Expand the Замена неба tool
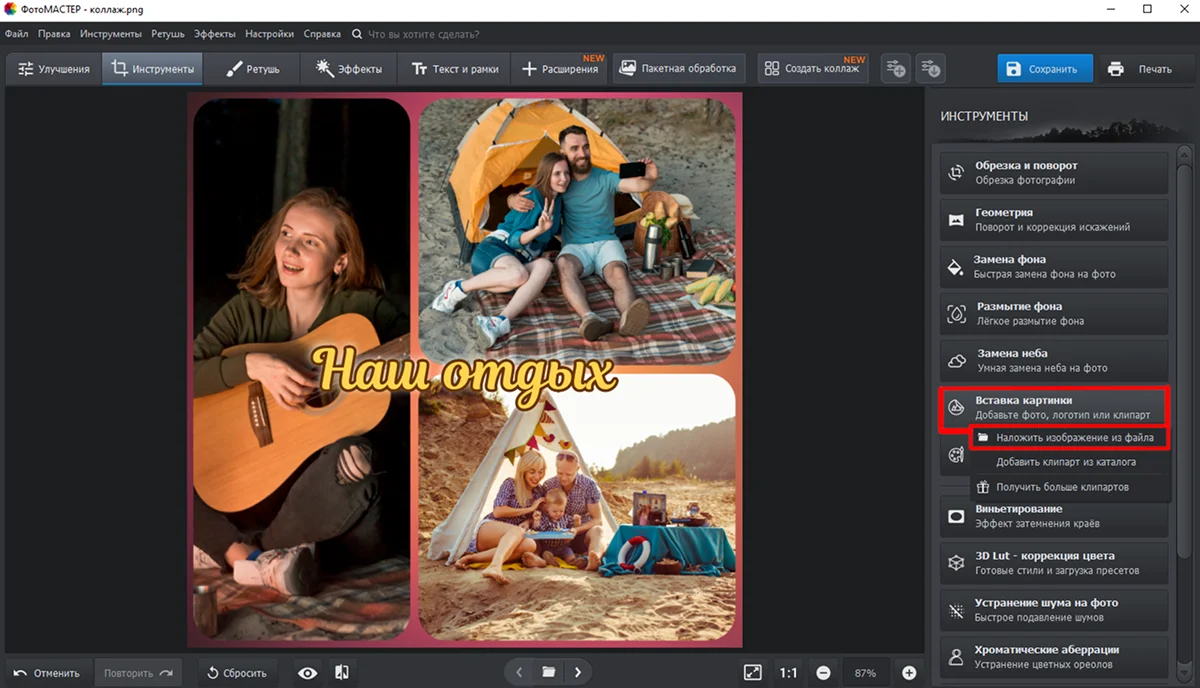Screen dimensions: 1200x688 point(1054,360)
